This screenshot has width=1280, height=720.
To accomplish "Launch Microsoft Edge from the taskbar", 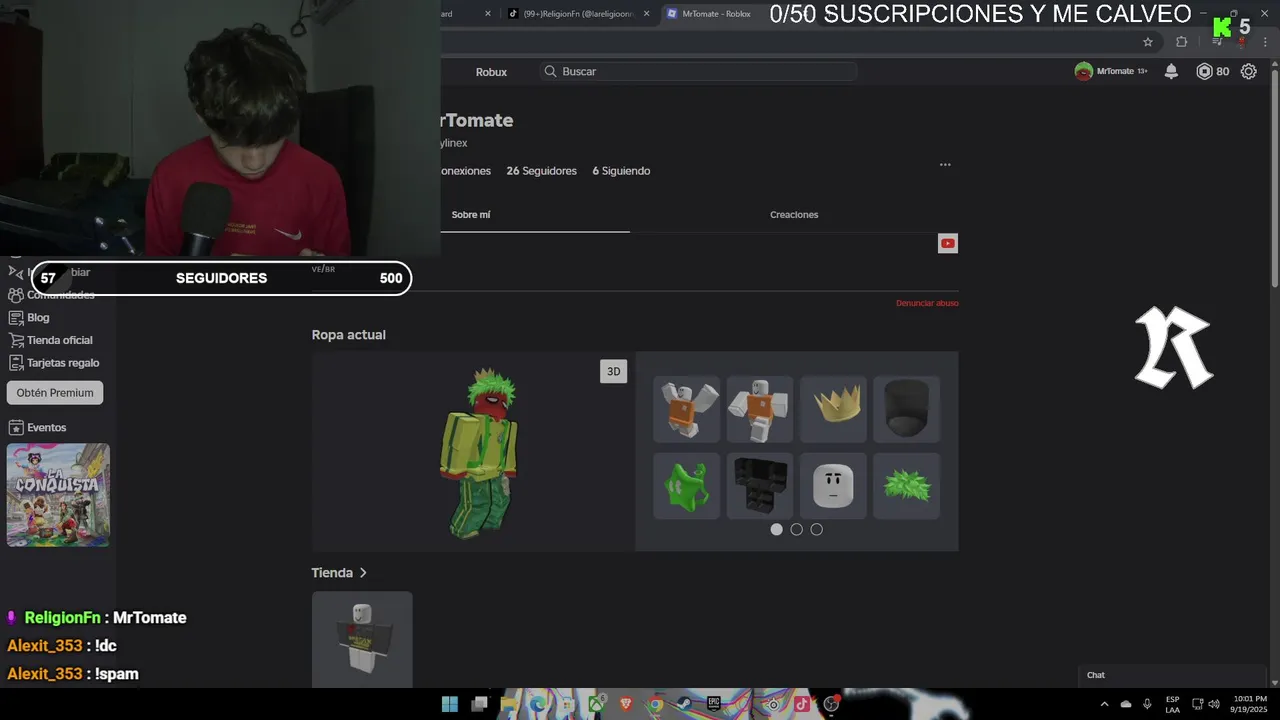I will [x=538, y=704].
